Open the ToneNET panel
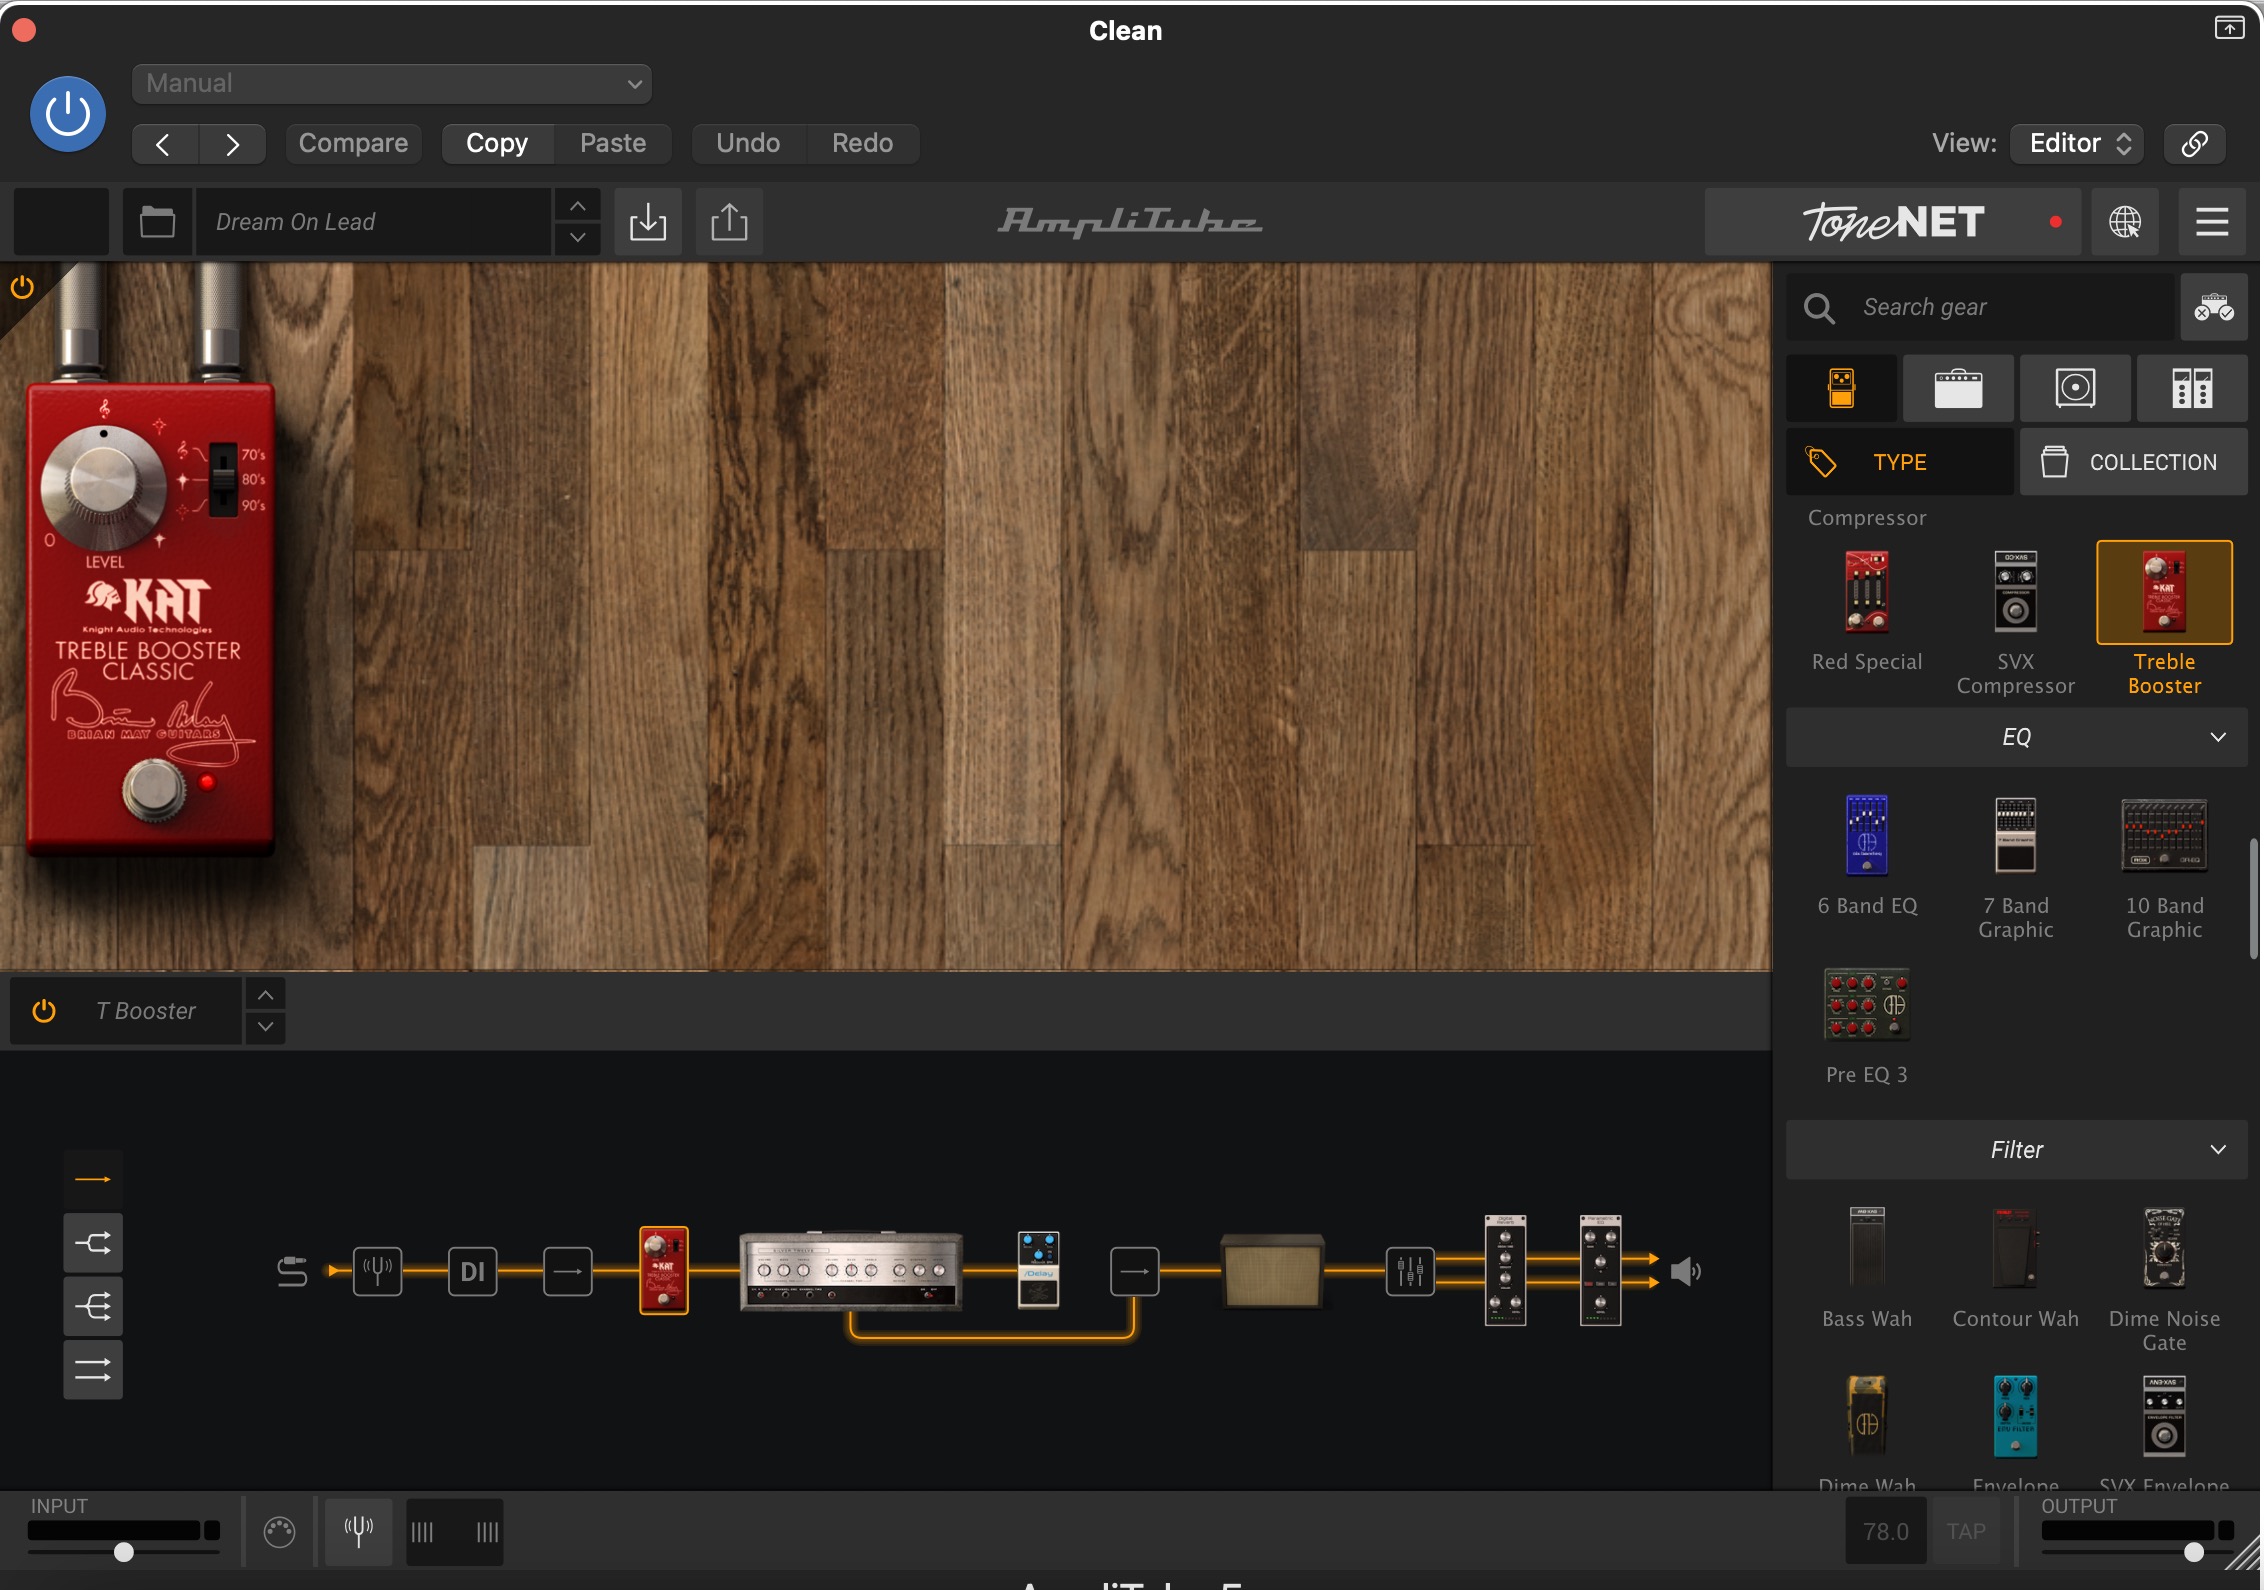Image resolution: width=2264 pixels, height=1590 pixels. (x=1893, y=222)
